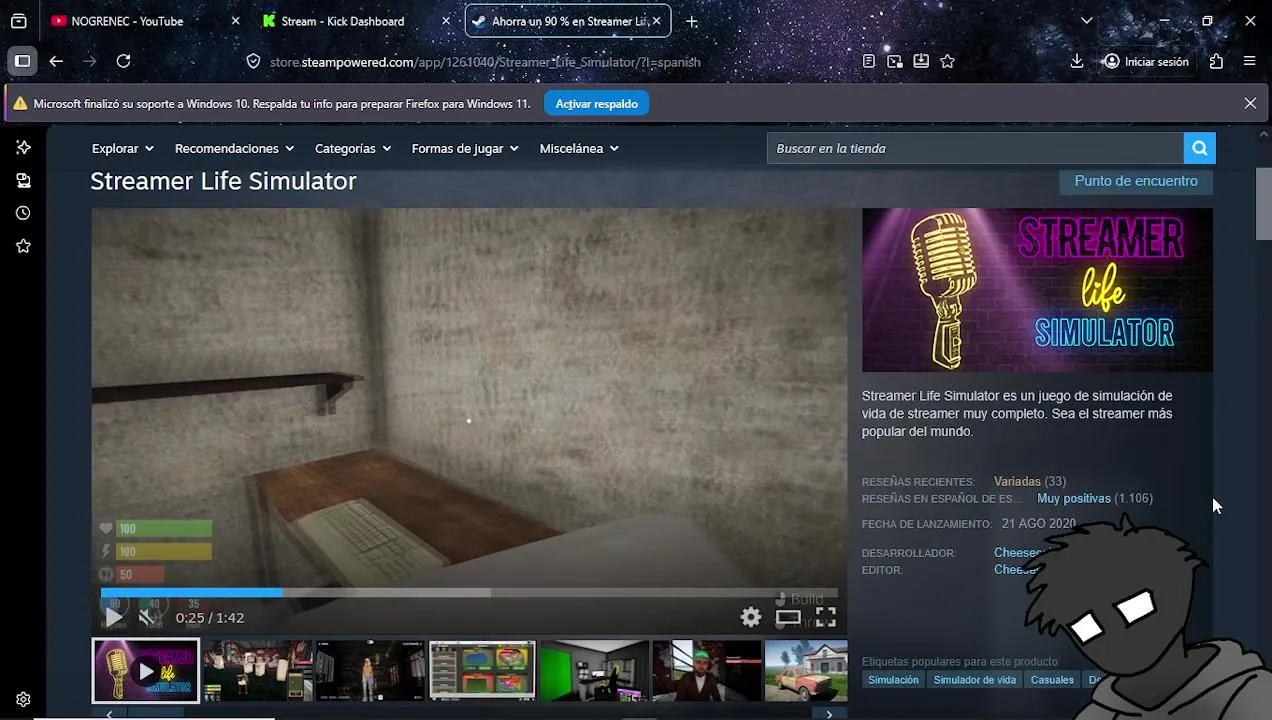This screenshot has width=1272, height=720.
Task: Click the Simulación tag
Action: [x=893, y=680]
